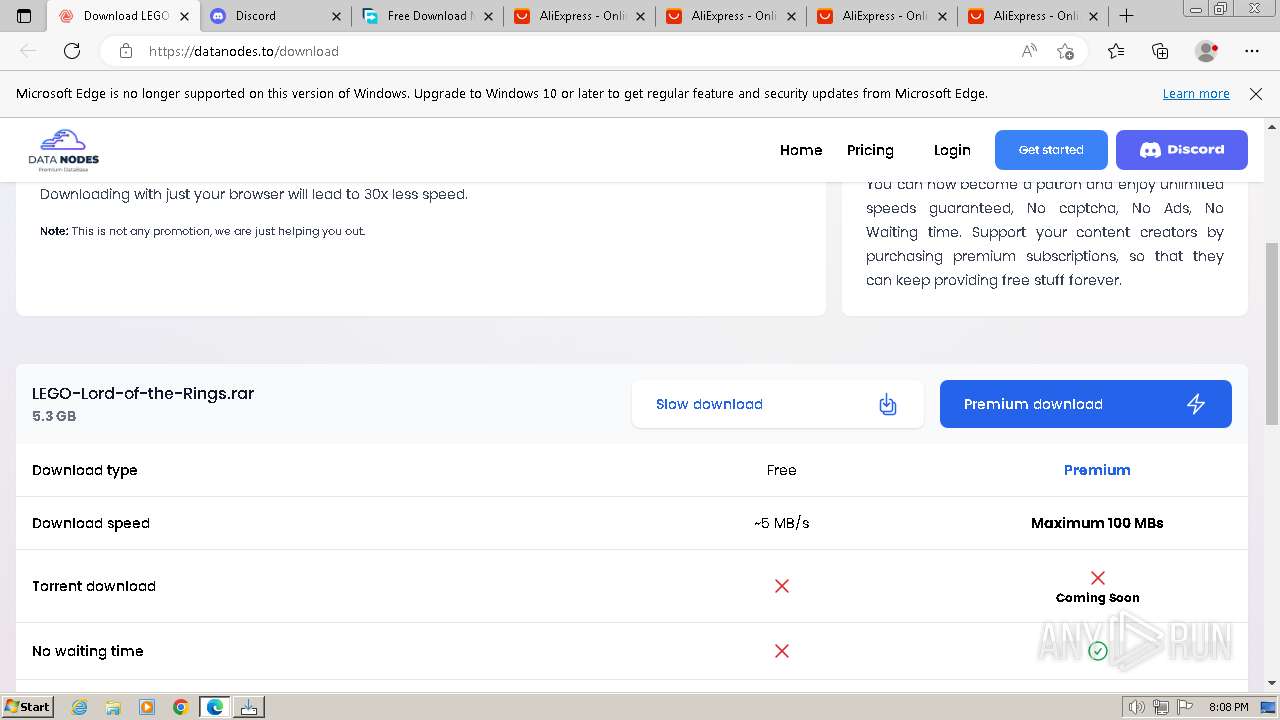
Task: Select the LEGO-Lord-of-the-Rings.rar filename
Action: click(143, 393)
